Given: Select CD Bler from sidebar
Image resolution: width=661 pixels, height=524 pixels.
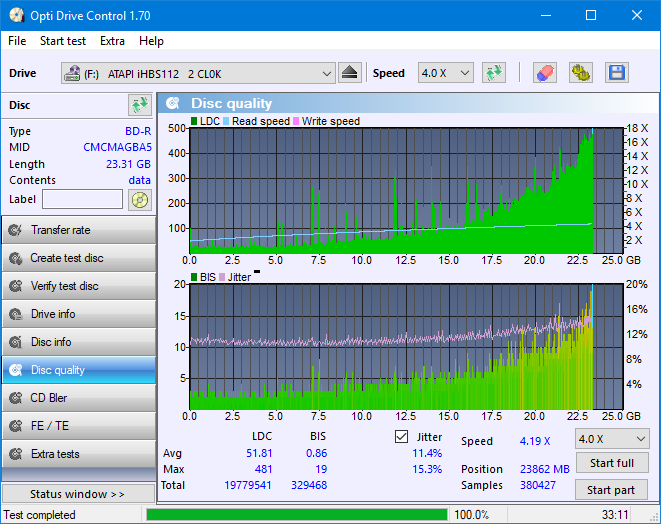Looking at the screenshot, I should (79, 398).
